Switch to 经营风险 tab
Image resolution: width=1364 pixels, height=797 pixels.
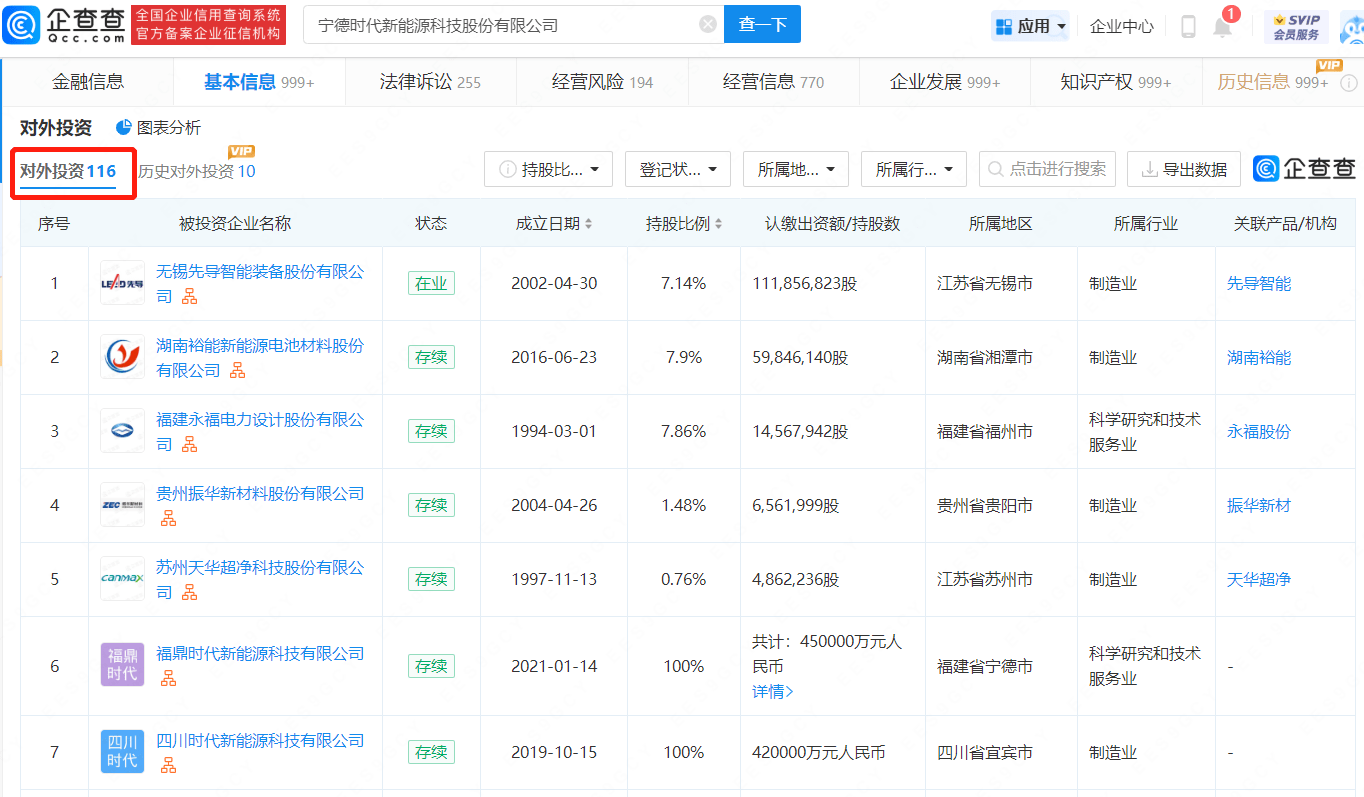click(x=602, y=82)
